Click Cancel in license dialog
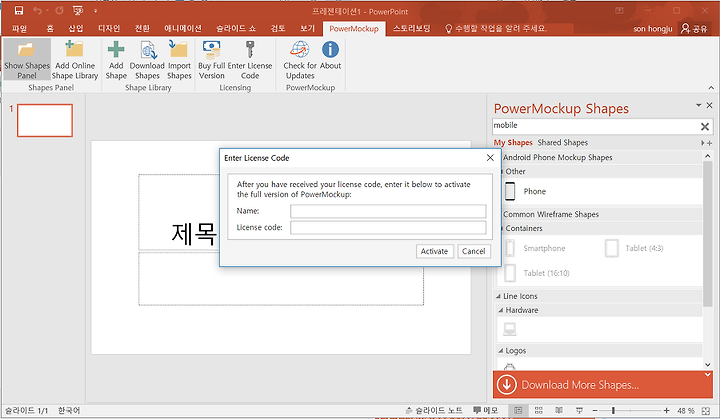Viewport: 720px width, 419px height. (x=473, y=251)
